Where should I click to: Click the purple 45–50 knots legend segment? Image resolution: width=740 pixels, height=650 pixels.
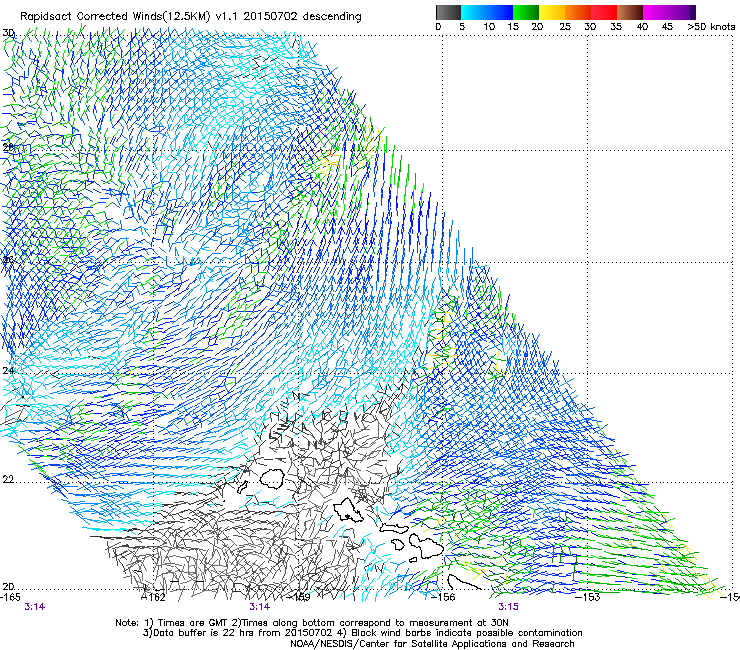pos(682,12)
